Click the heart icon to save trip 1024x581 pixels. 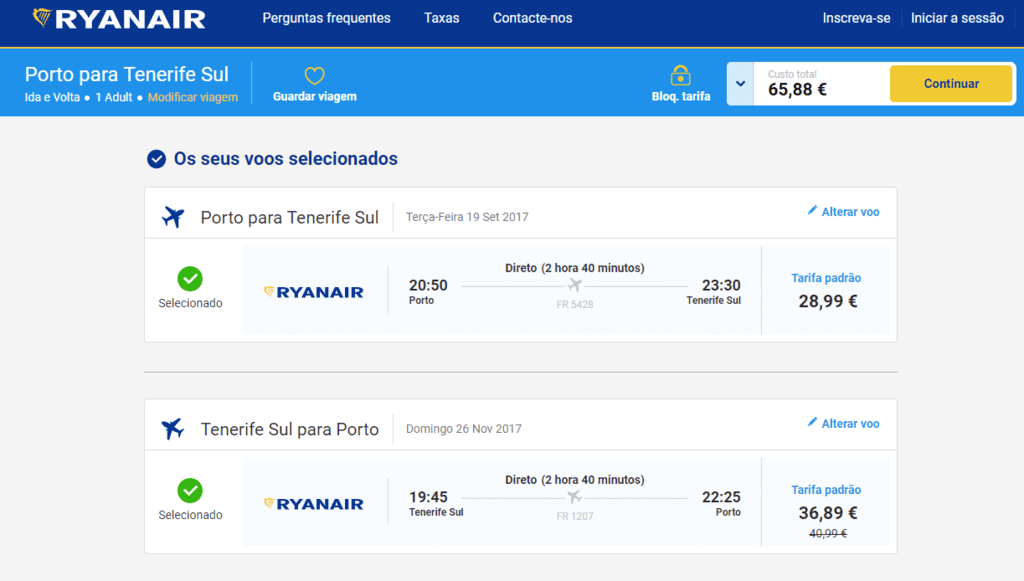click(x=315, y=76)
